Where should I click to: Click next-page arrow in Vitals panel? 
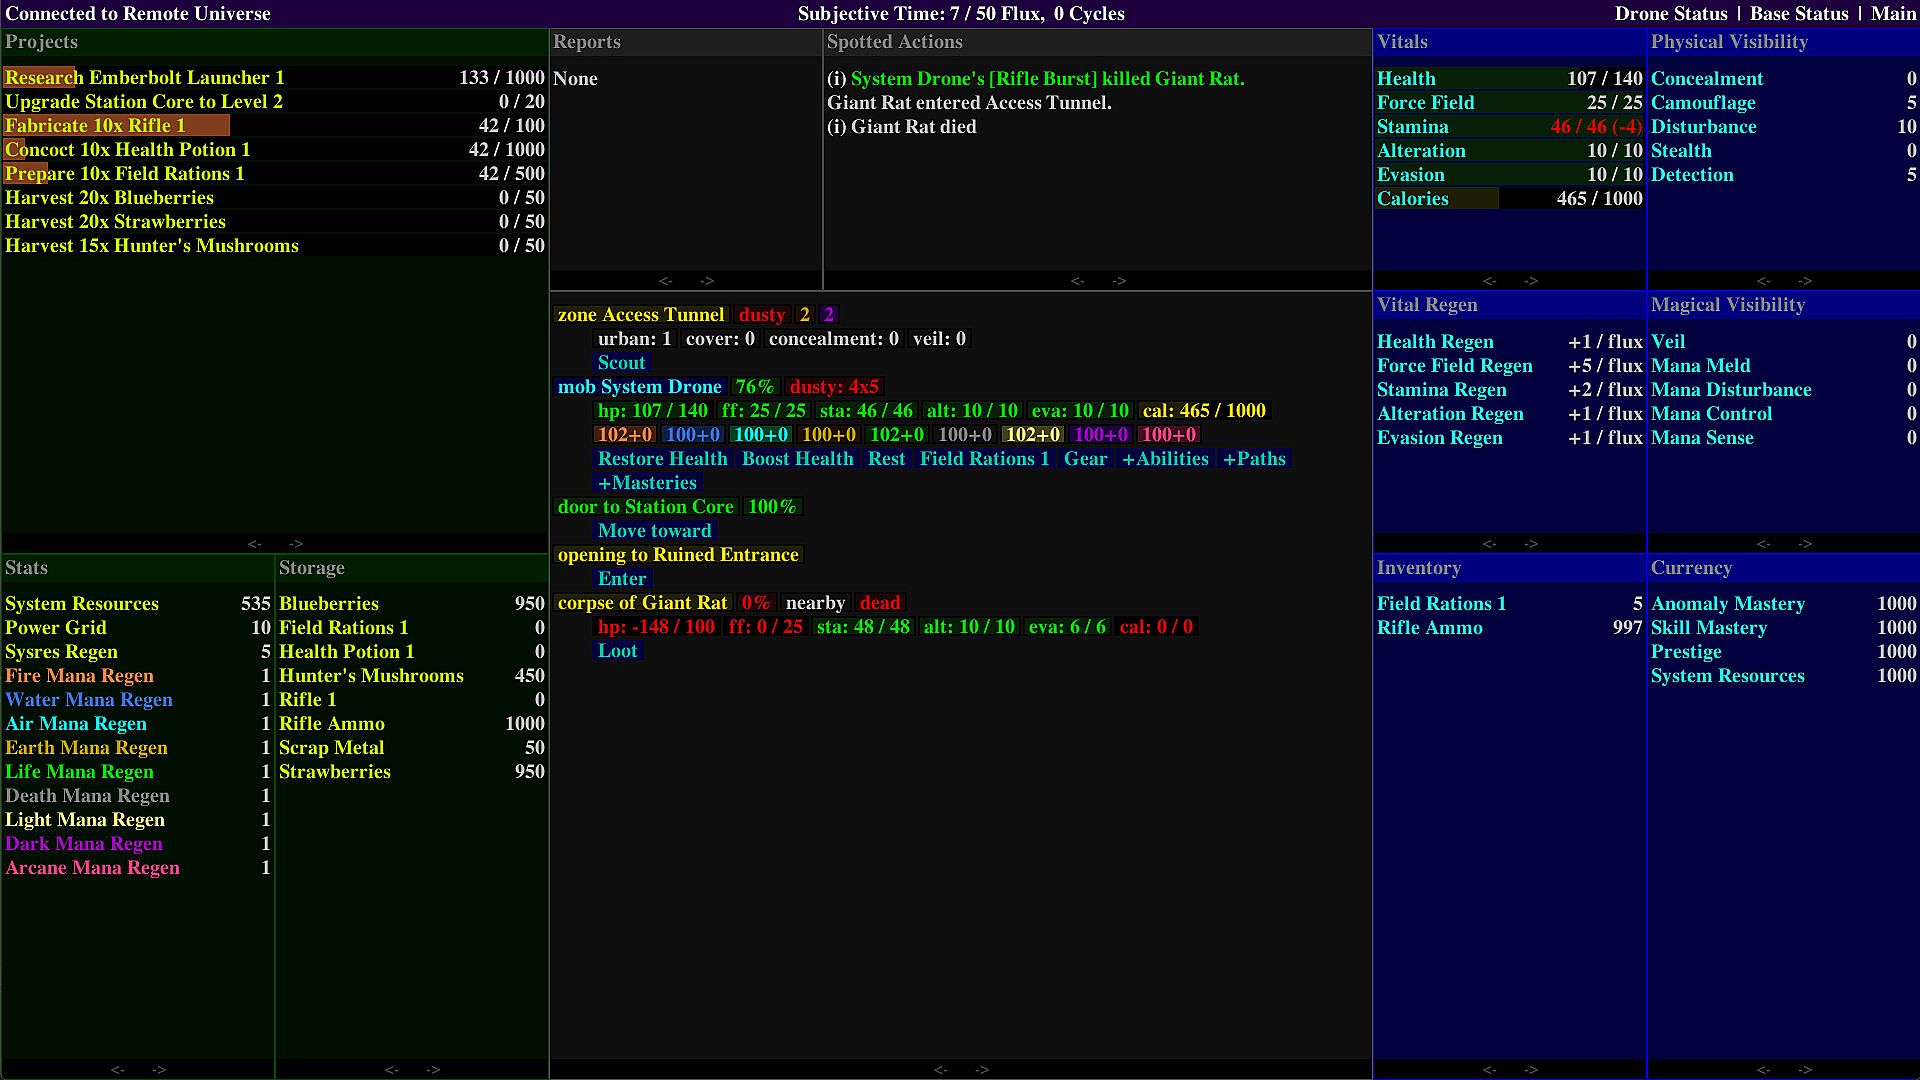1531,281
